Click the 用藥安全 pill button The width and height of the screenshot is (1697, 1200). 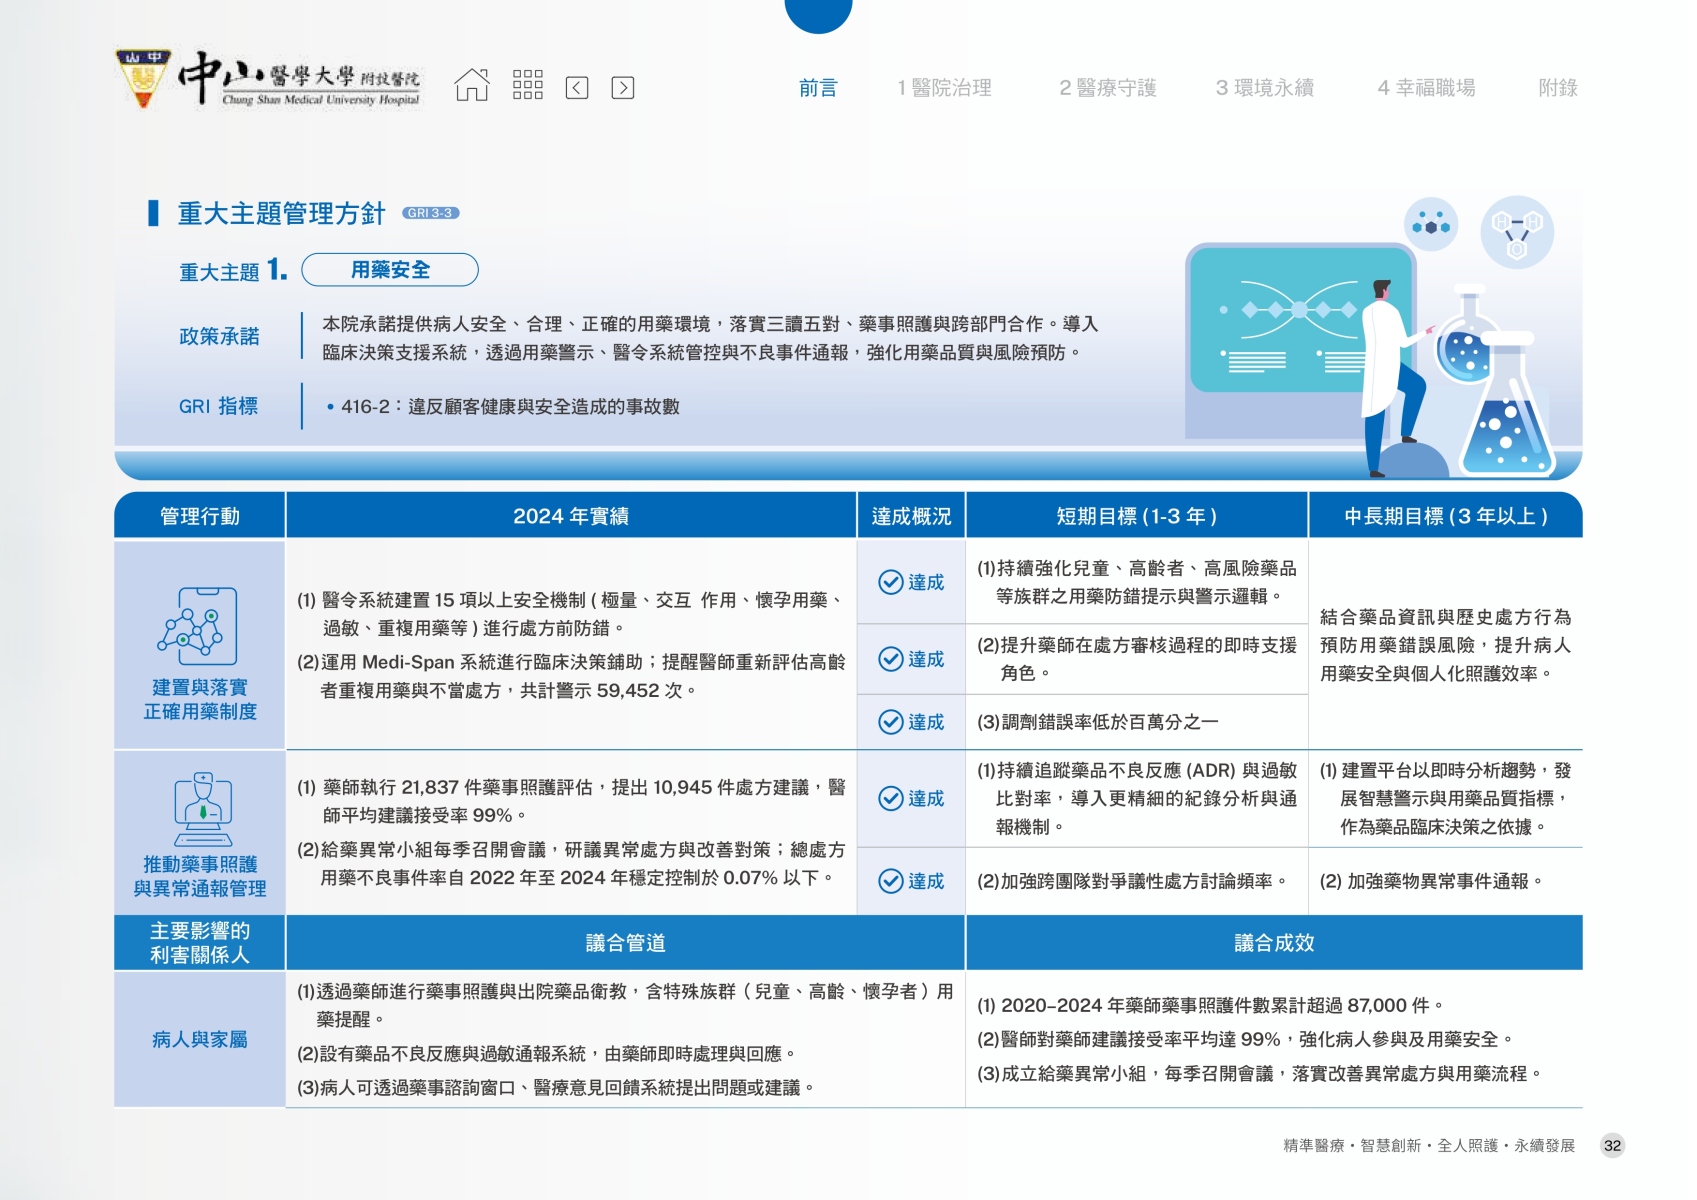(x=390, y=270)
